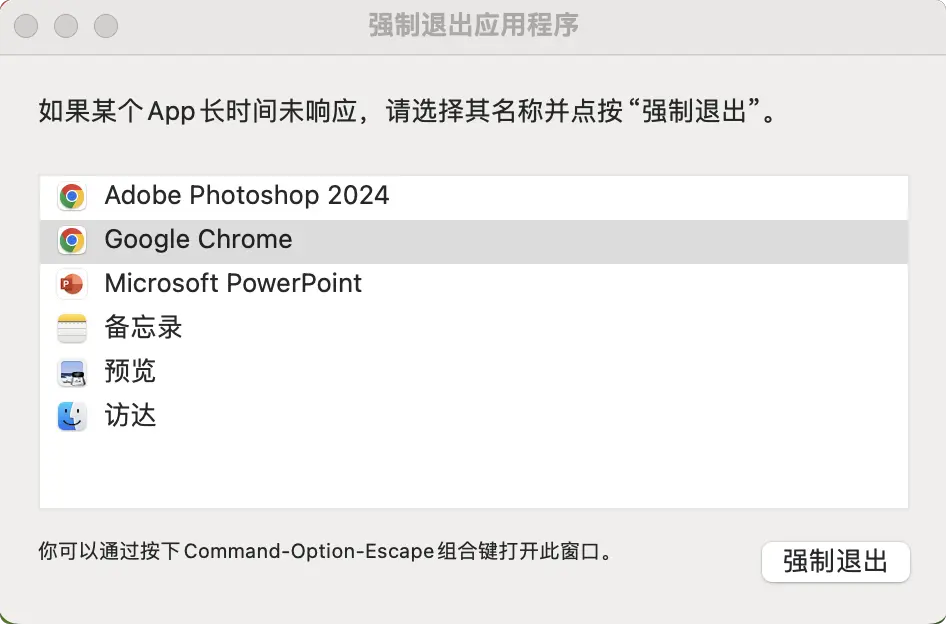Click the 备忘录 notes app icon

tap(71, 328)
